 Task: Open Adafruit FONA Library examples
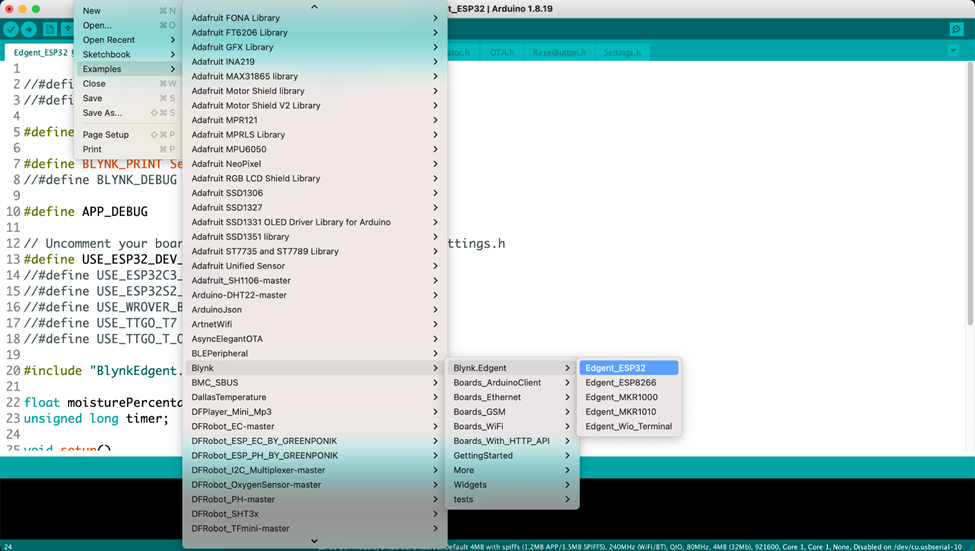pos(315,18)
